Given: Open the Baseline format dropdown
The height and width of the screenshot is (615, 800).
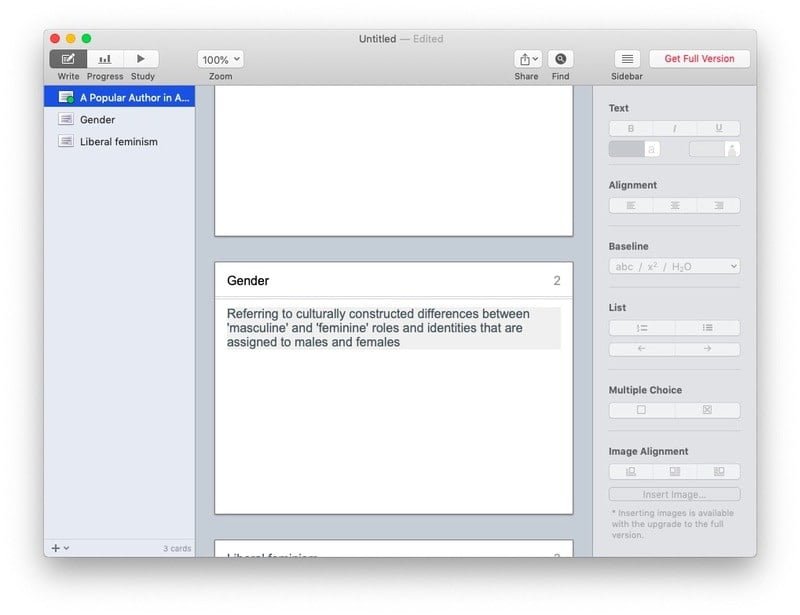Looking at the screenshot, I should click(x=672, y=266).
